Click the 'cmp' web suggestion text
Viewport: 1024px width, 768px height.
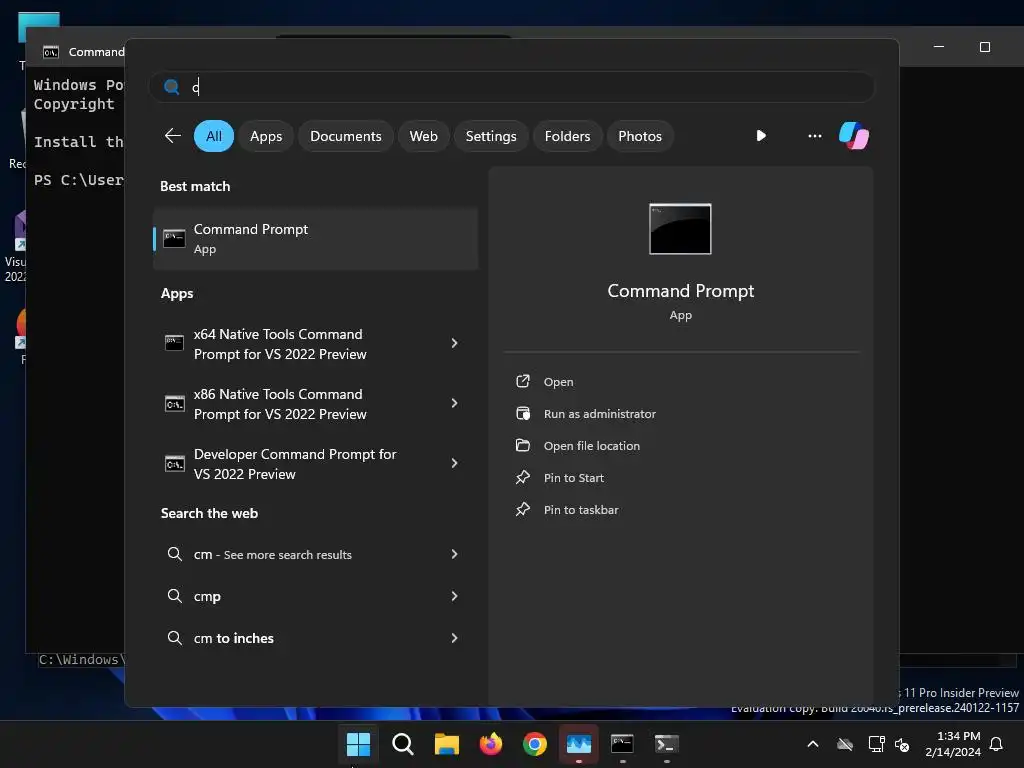coord(207,596)
